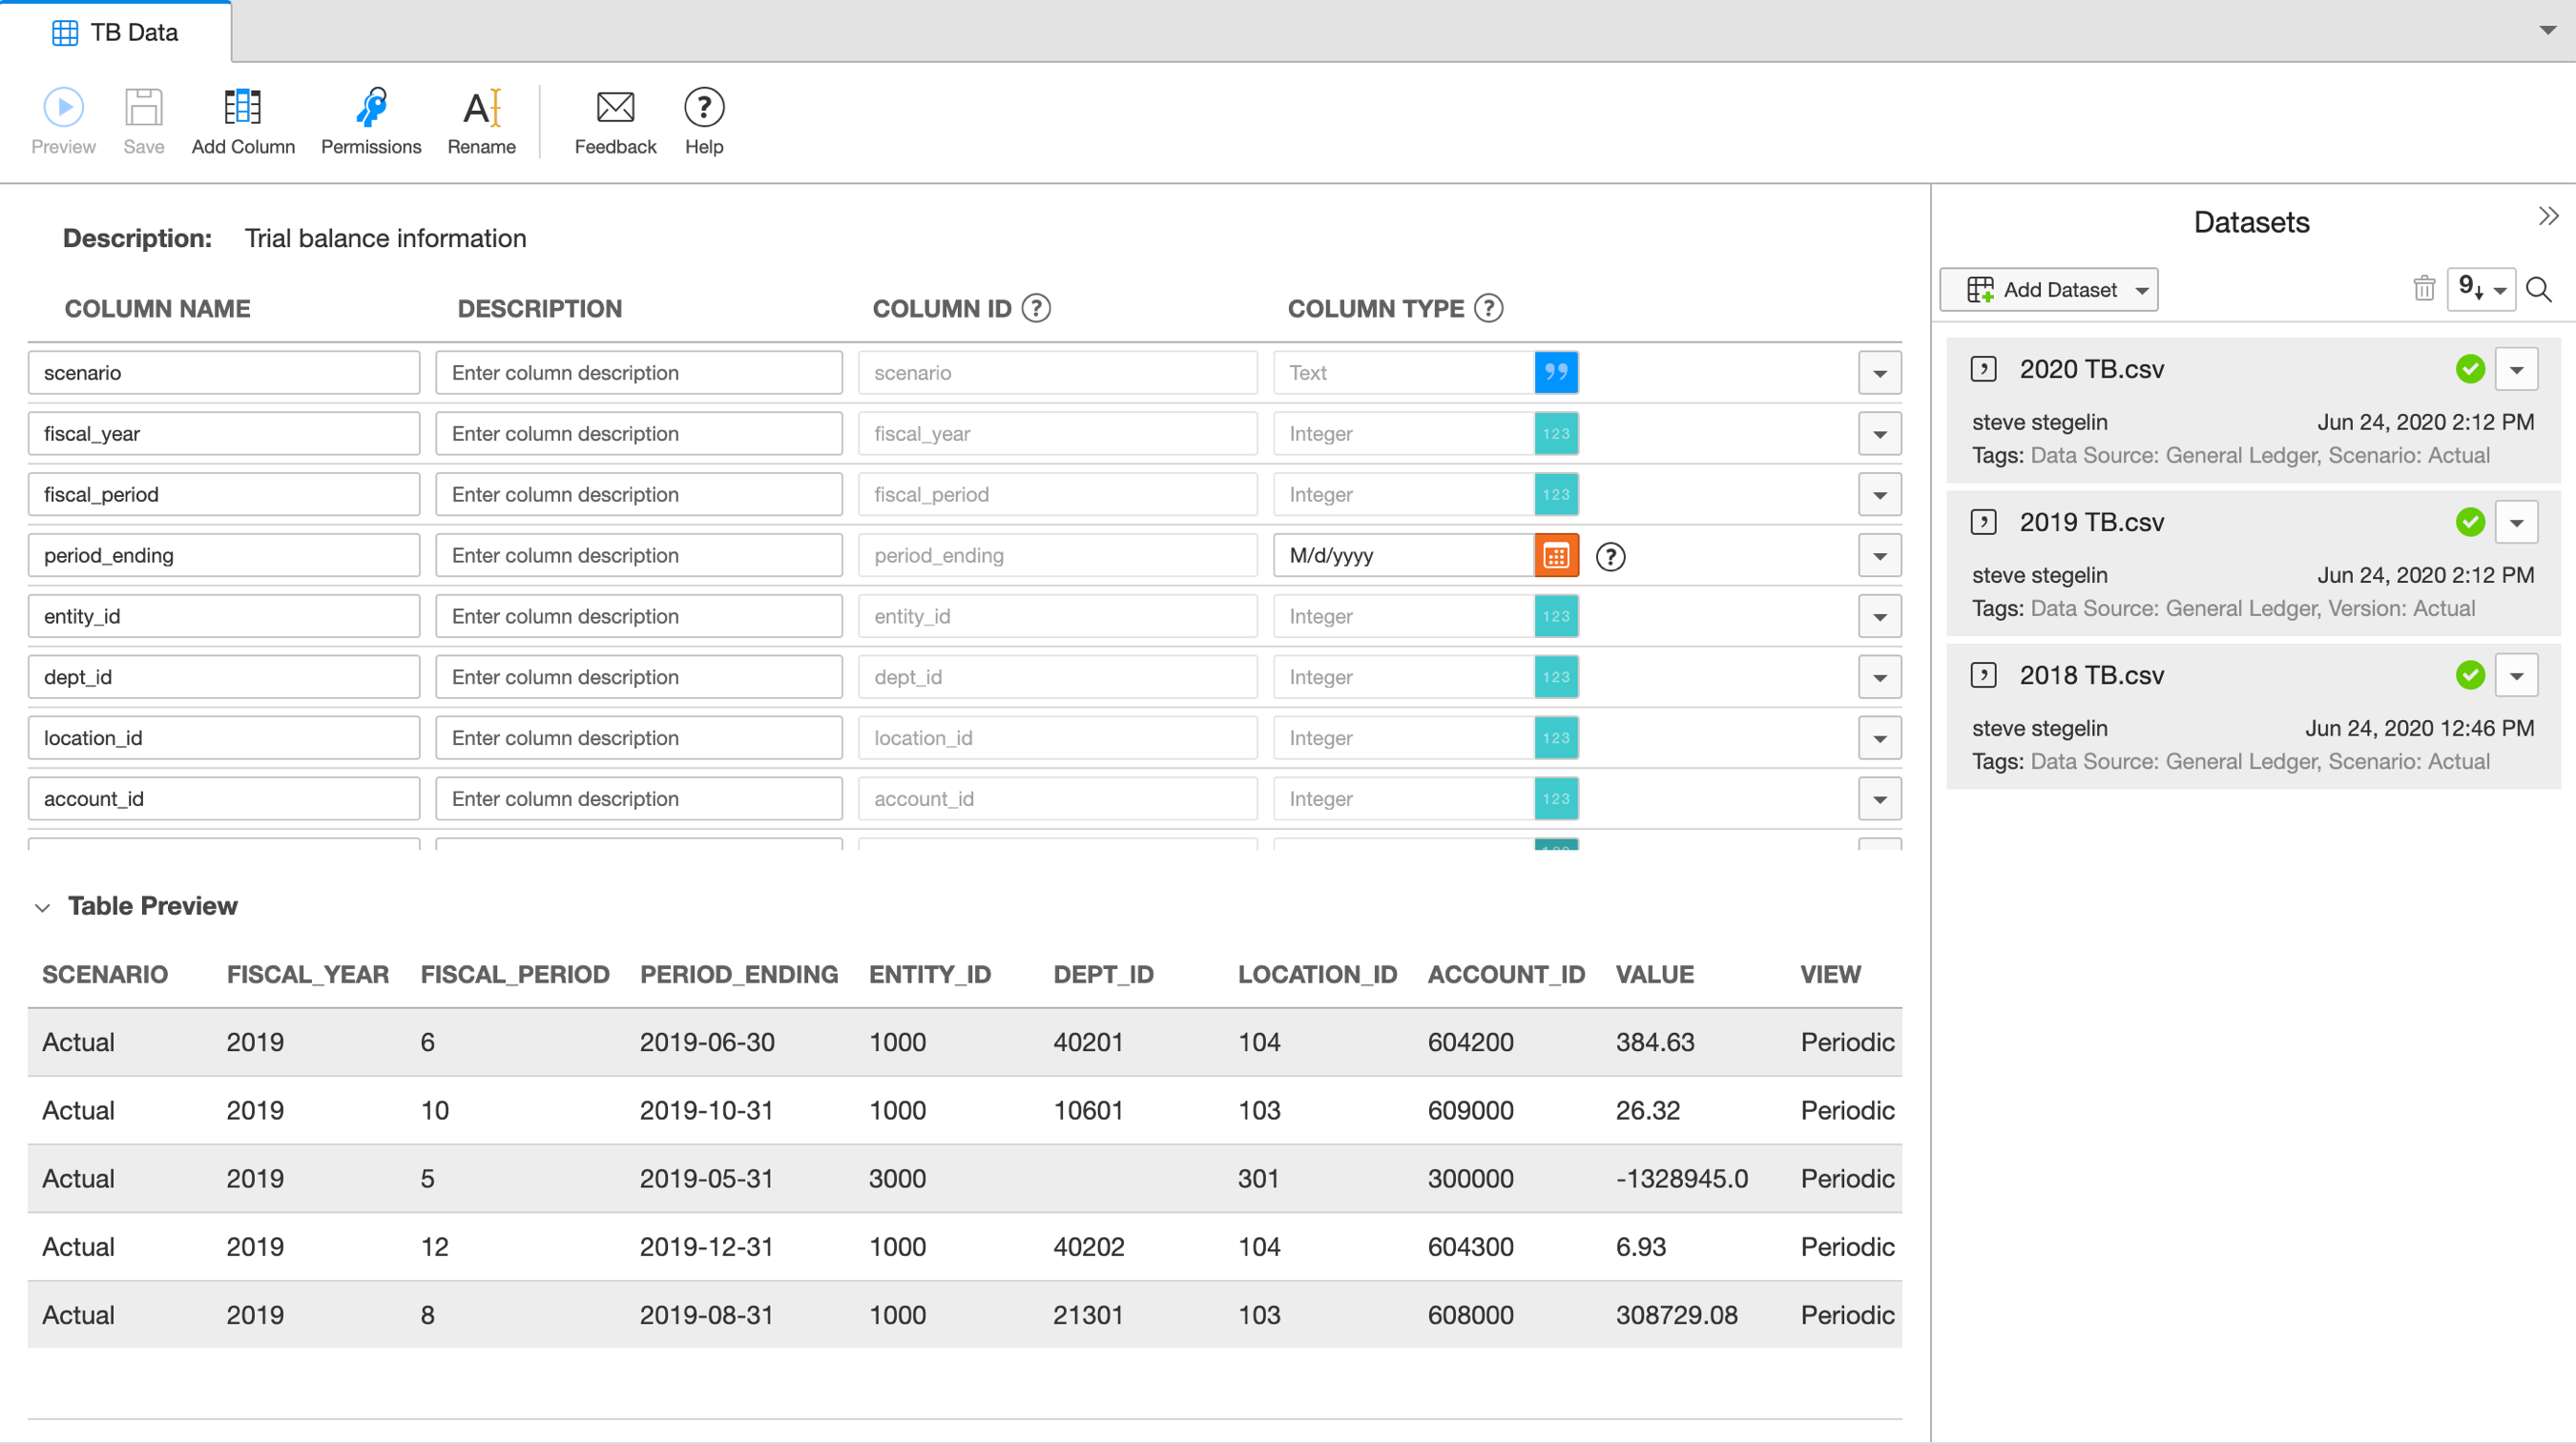Collapse the Table Preview section

pos(42,907)
